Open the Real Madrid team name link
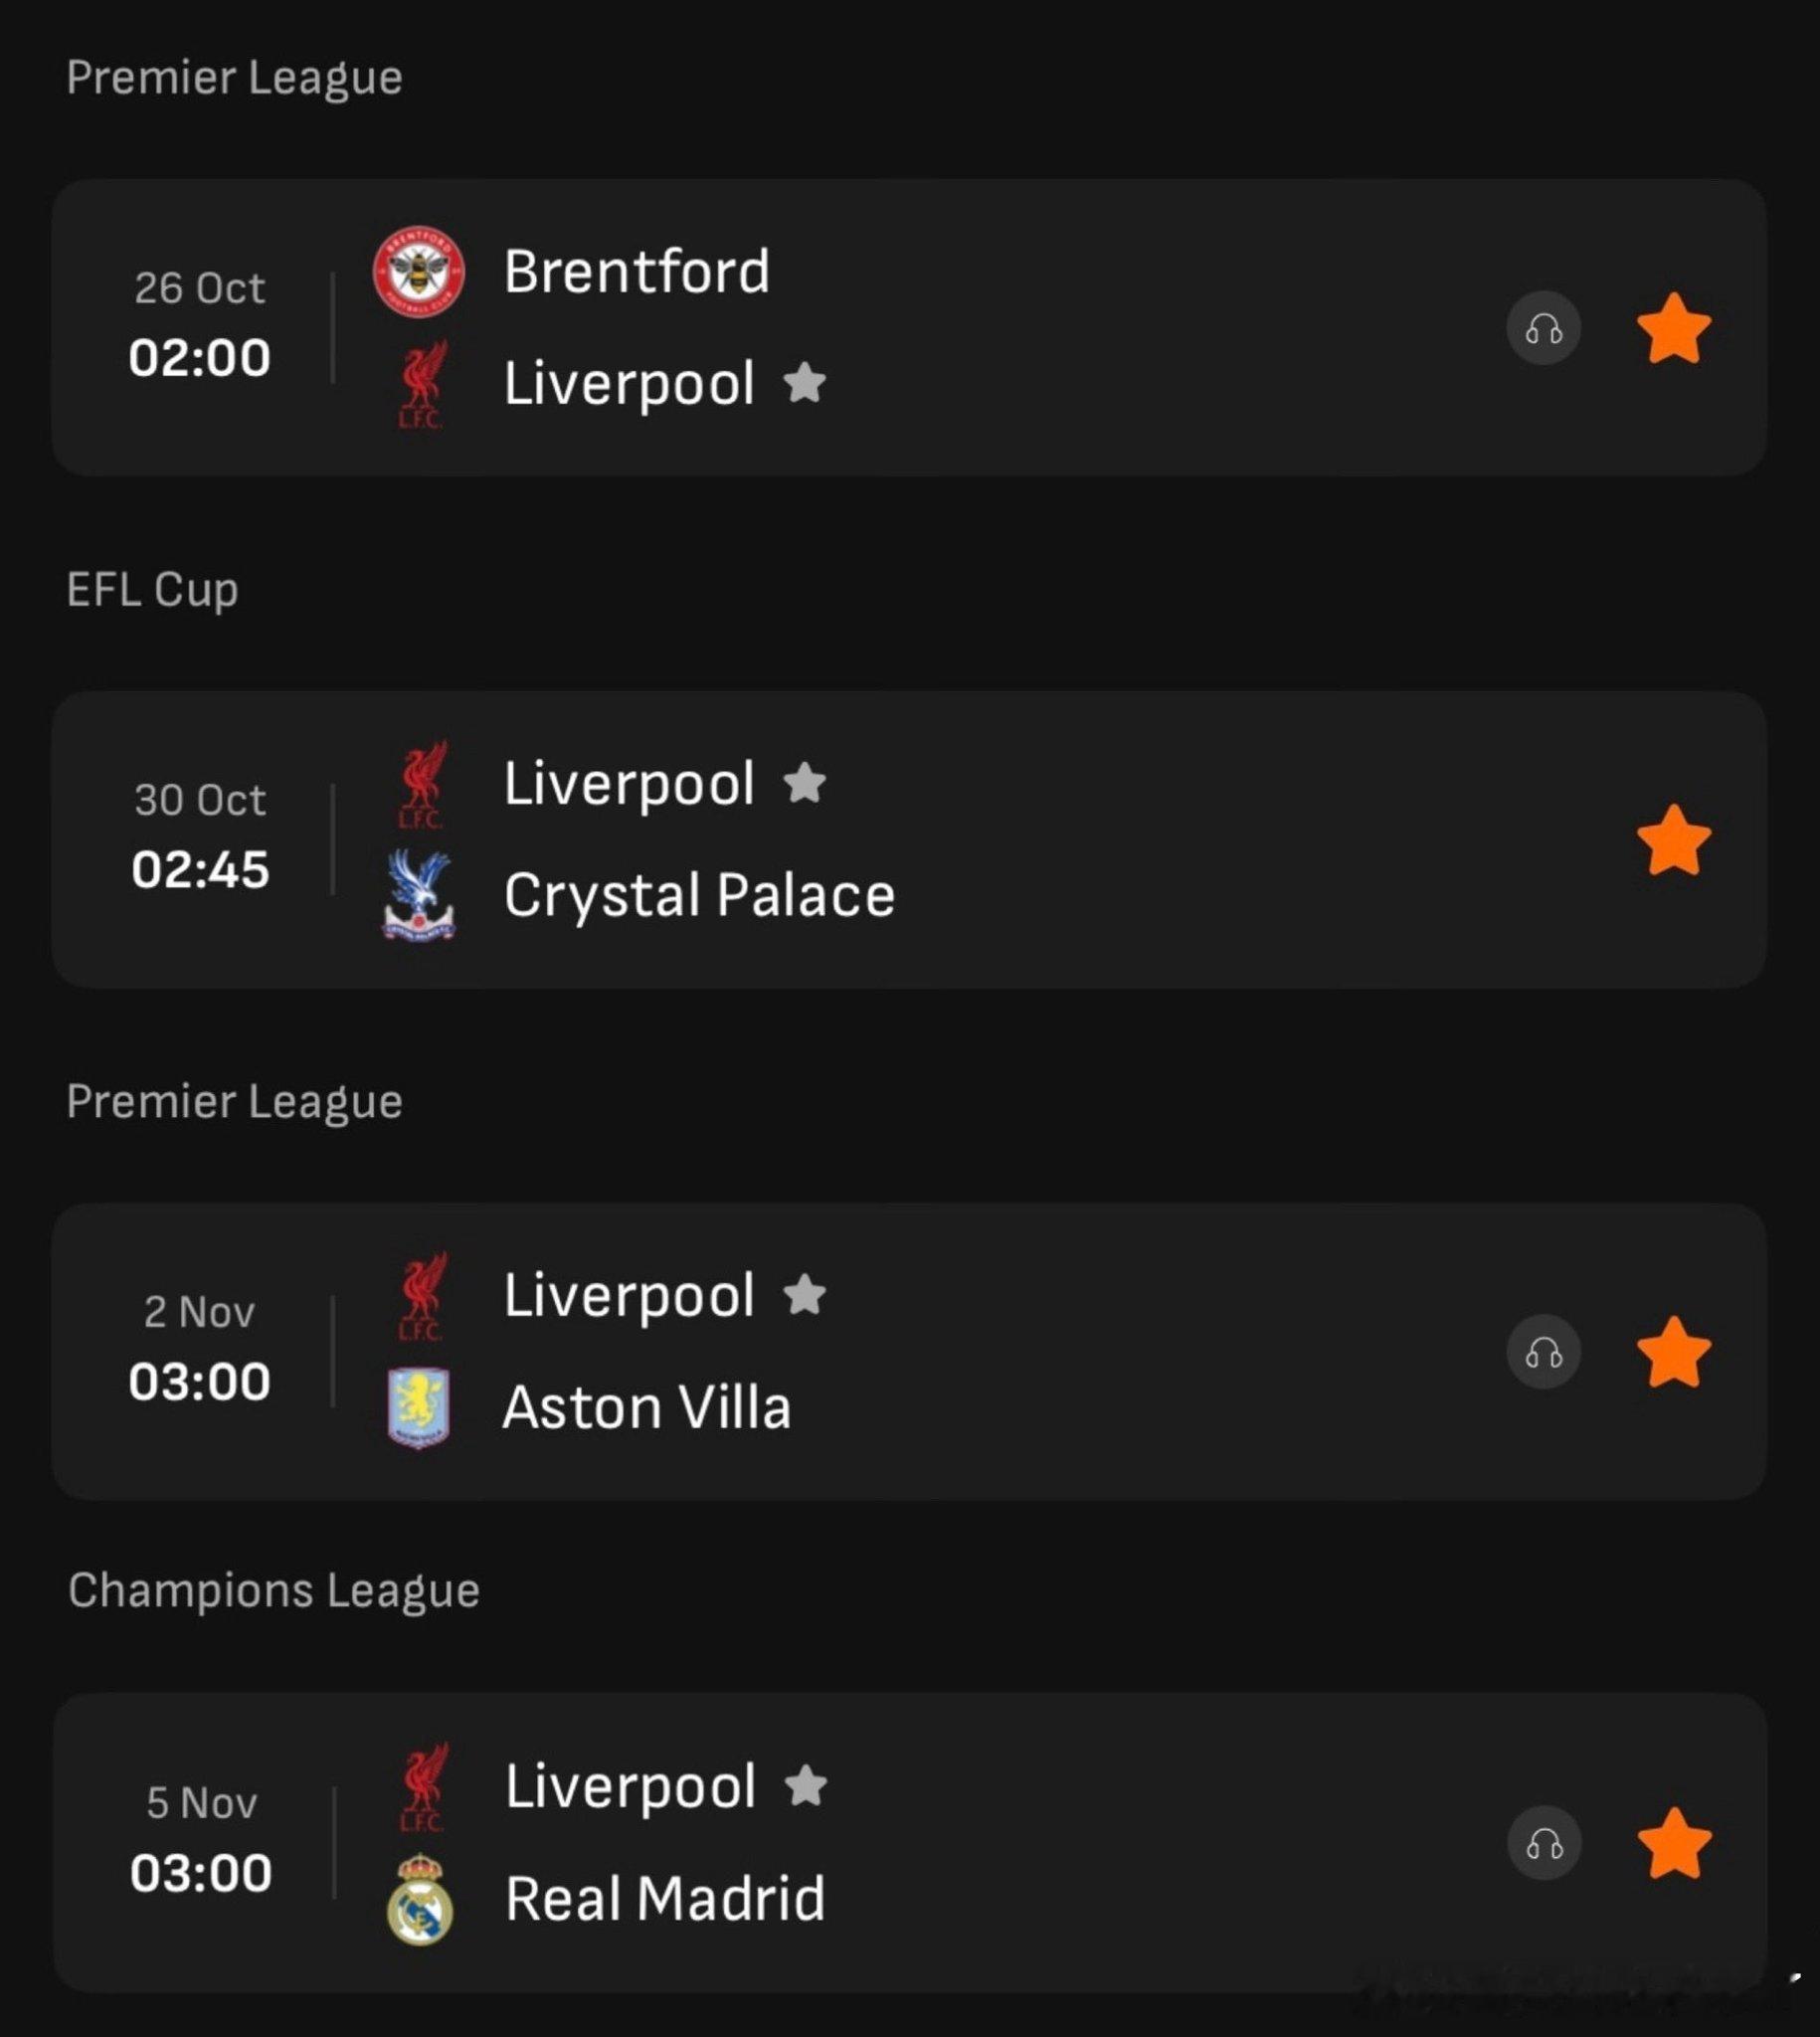 pos(665,1898)
